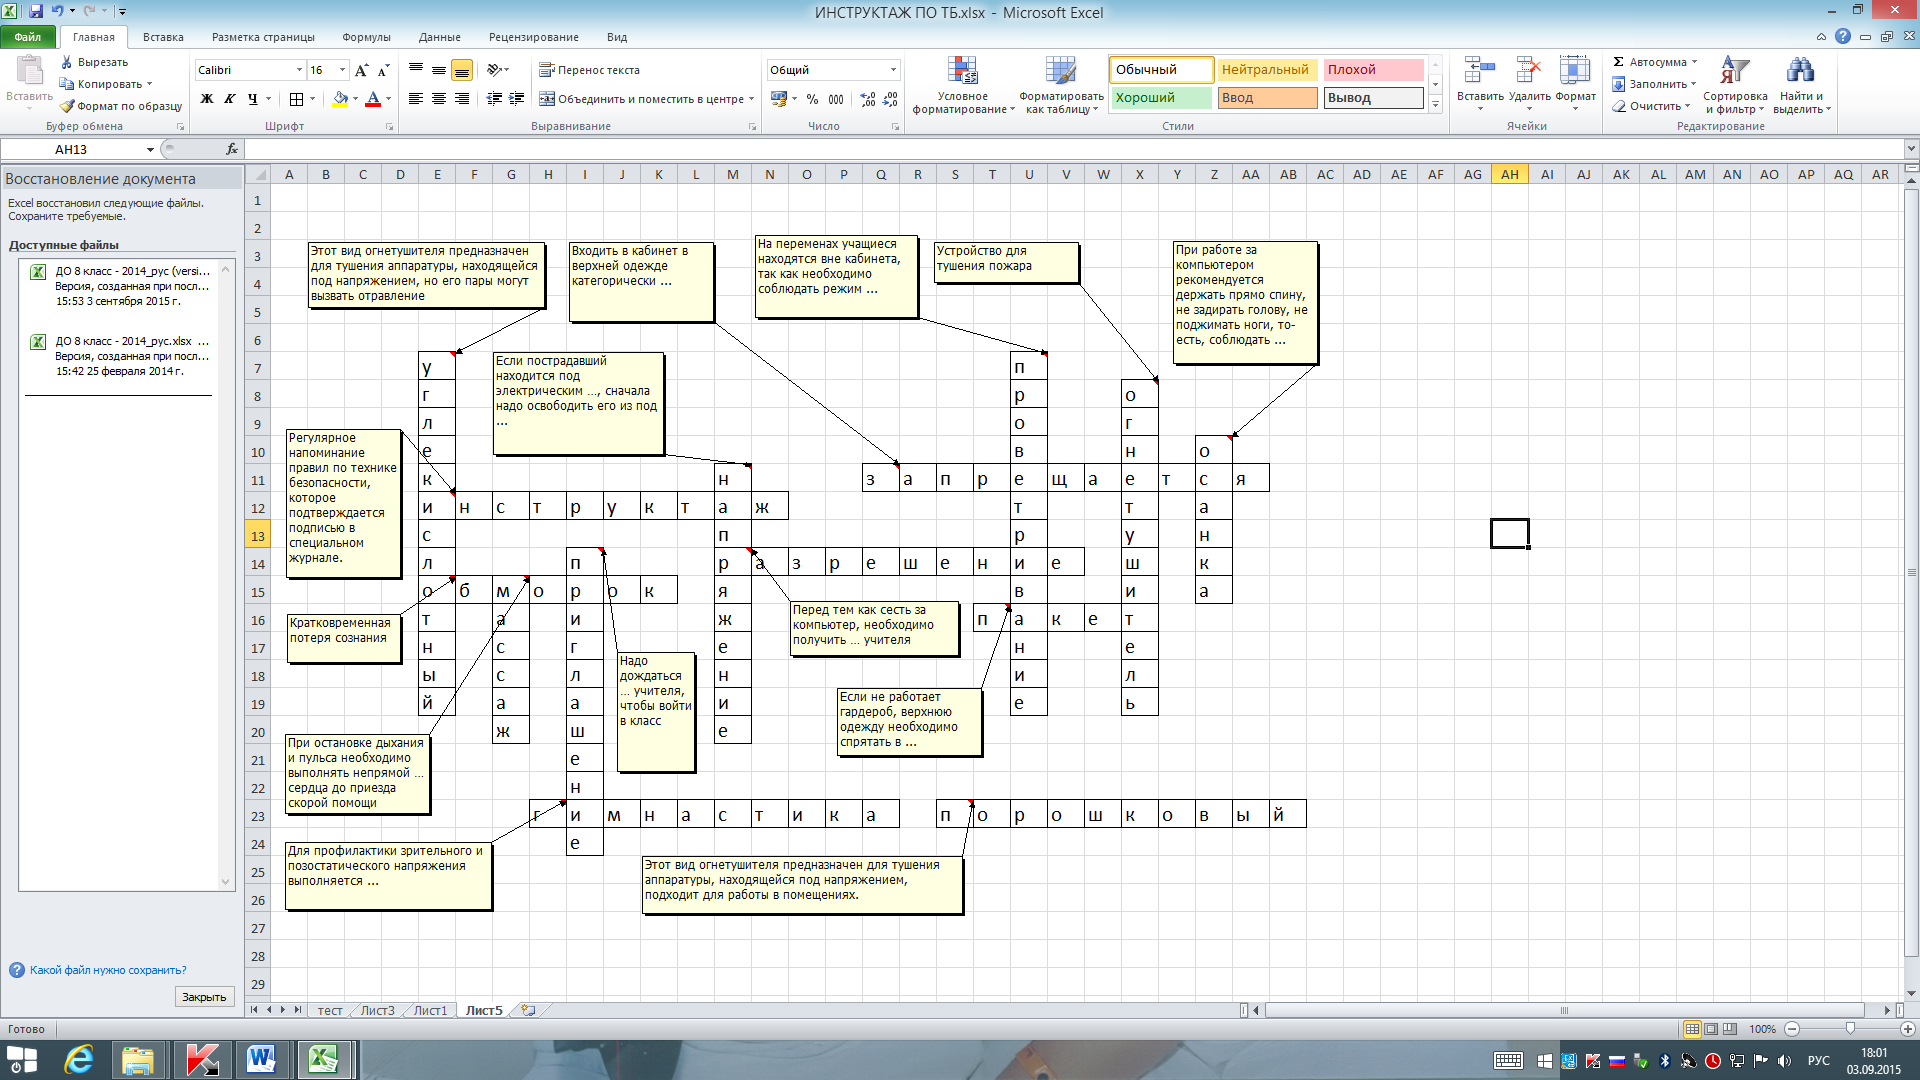
Task: Select the Лист3 sheet tab
Action: pyautogui.click(x=378, y=1011)
